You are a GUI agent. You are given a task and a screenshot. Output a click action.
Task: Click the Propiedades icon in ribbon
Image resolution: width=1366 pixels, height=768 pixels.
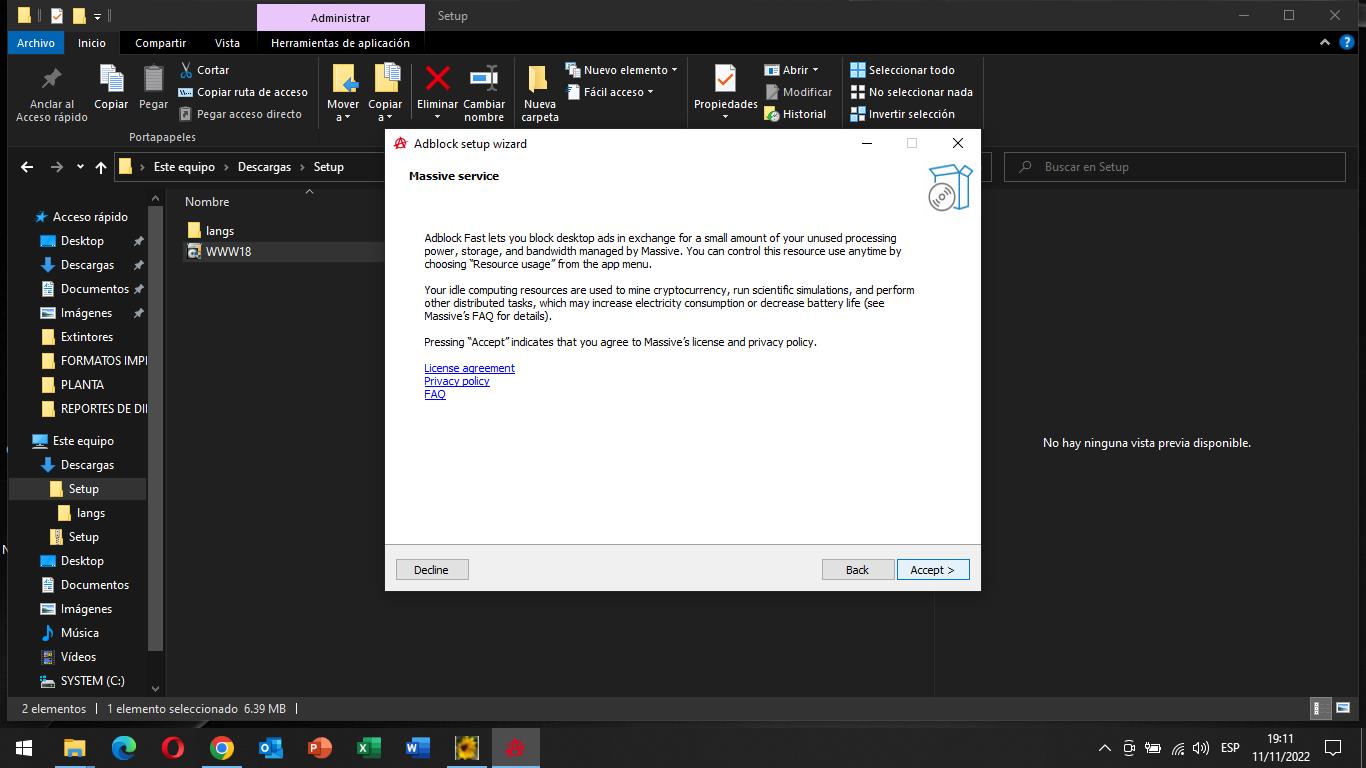(725, 79)
